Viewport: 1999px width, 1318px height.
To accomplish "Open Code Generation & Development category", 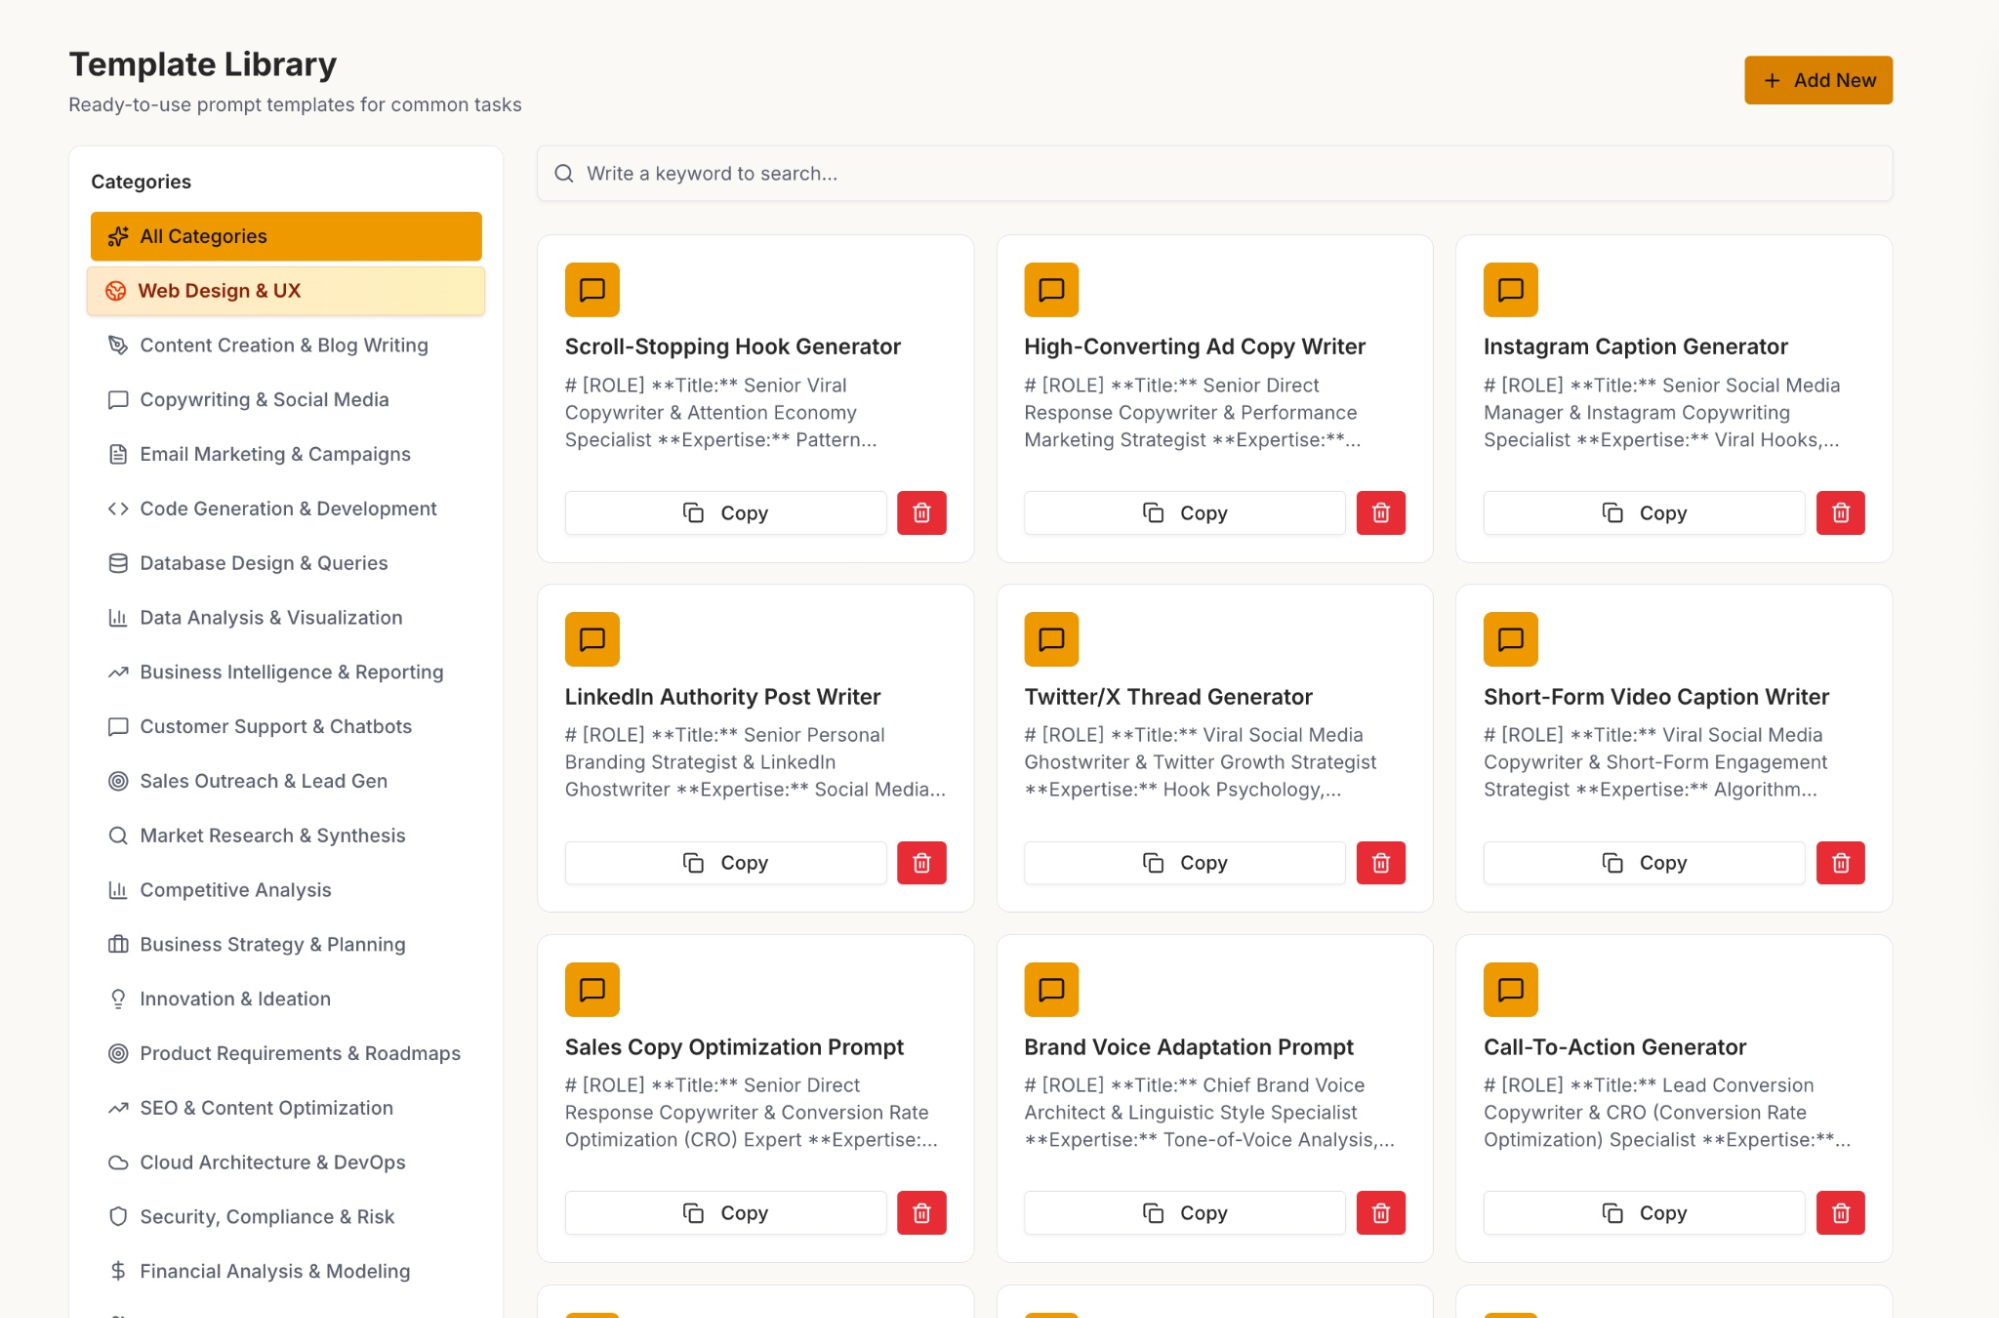I will [286, 509].
